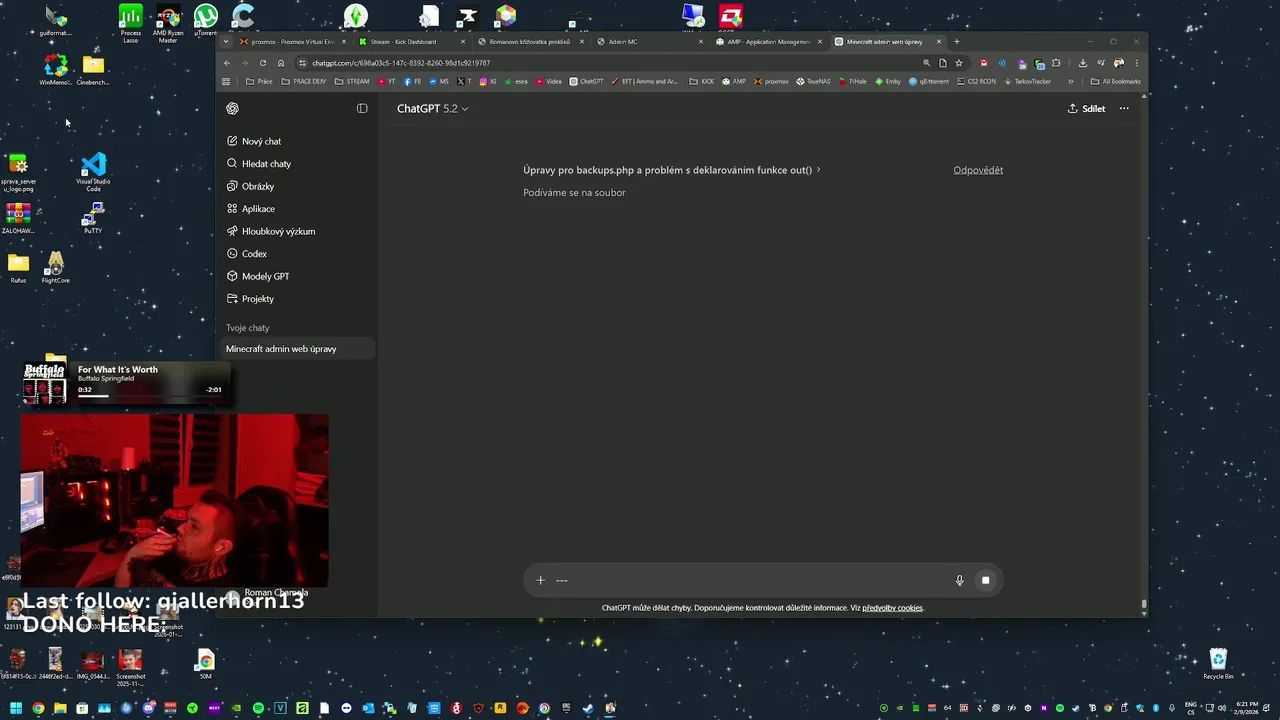This screenshot has width=1280, height=720.
Task: Reload the page in Chrome
Action: click(263, 63)
